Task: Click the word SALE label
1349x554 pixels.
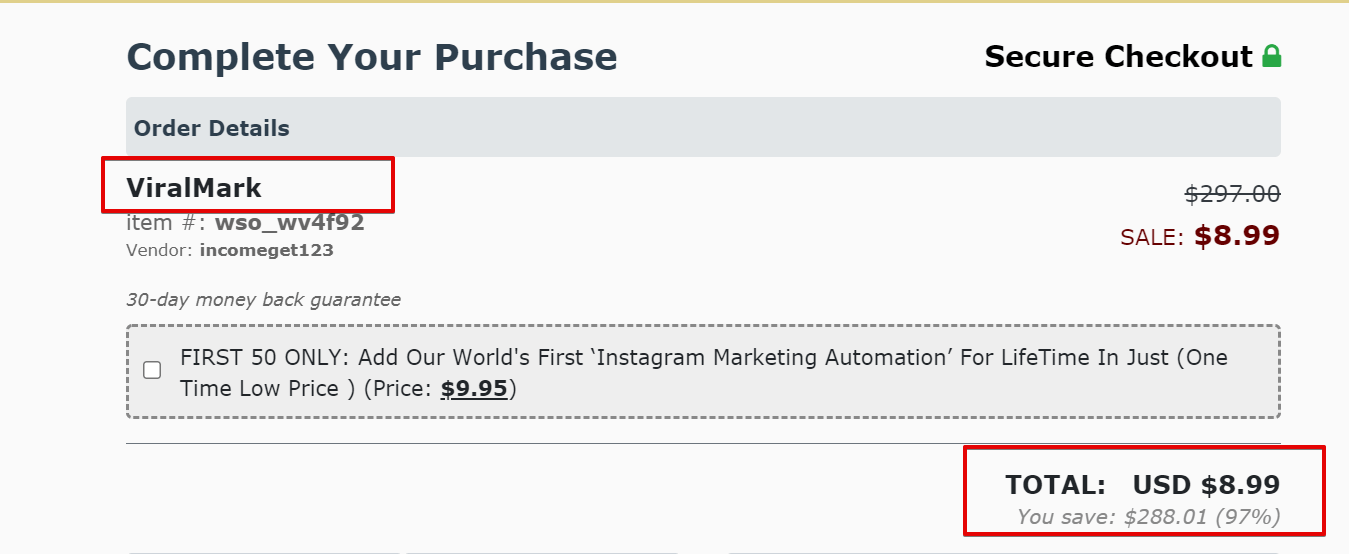Action: coord(1152,237)
